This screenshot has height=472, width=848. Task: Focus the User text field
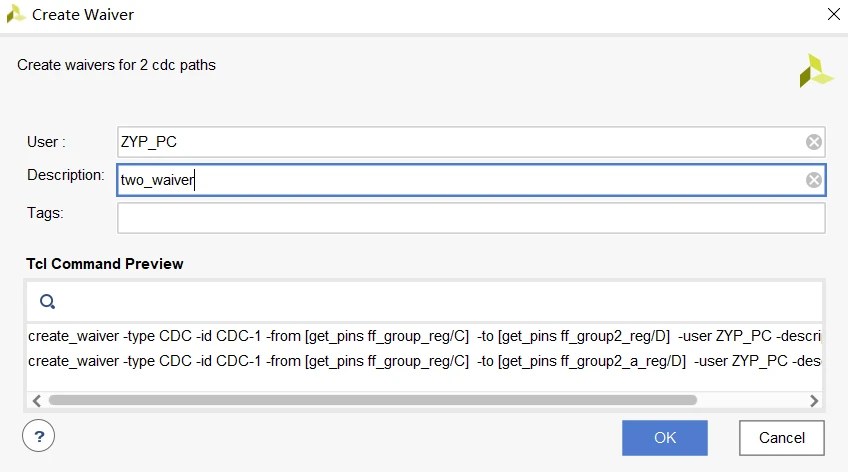point(460,142)
